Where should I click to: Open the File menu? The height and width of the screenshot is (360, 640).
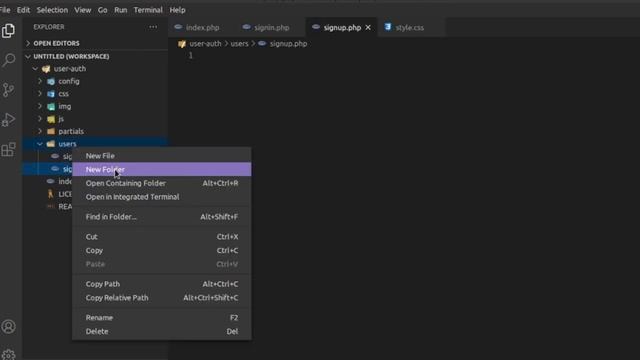coord(5,10)
